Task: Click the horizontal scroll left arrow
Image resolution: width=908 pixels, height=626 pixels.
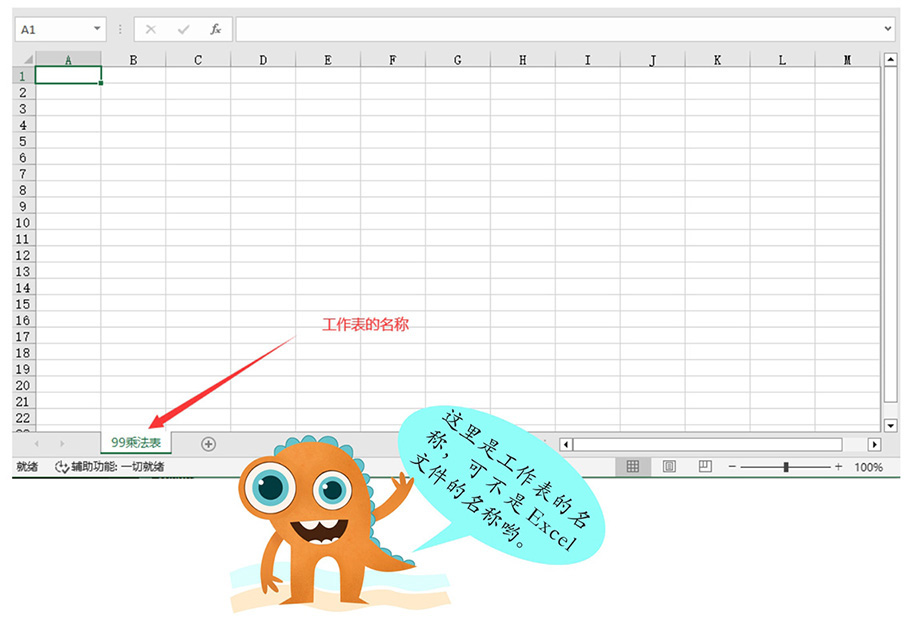Action: (x=566, y=445)
